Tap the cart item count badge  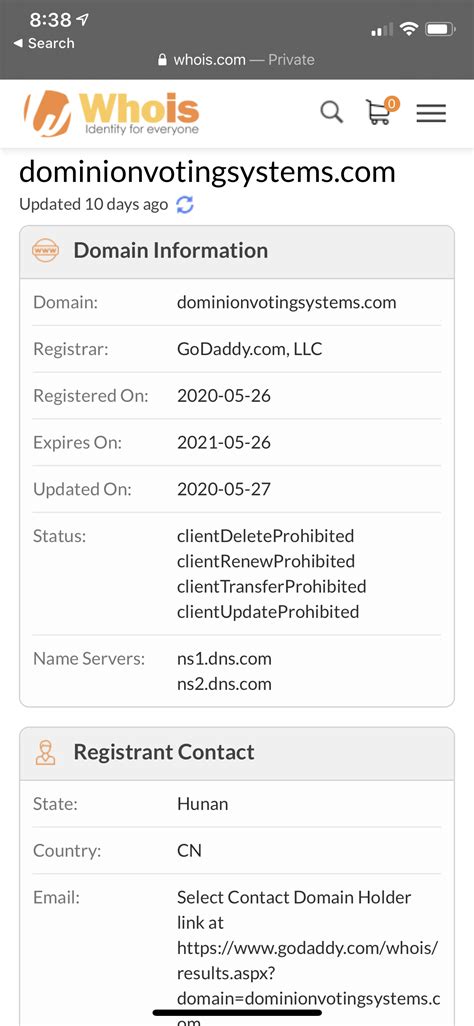click(392, 103)
